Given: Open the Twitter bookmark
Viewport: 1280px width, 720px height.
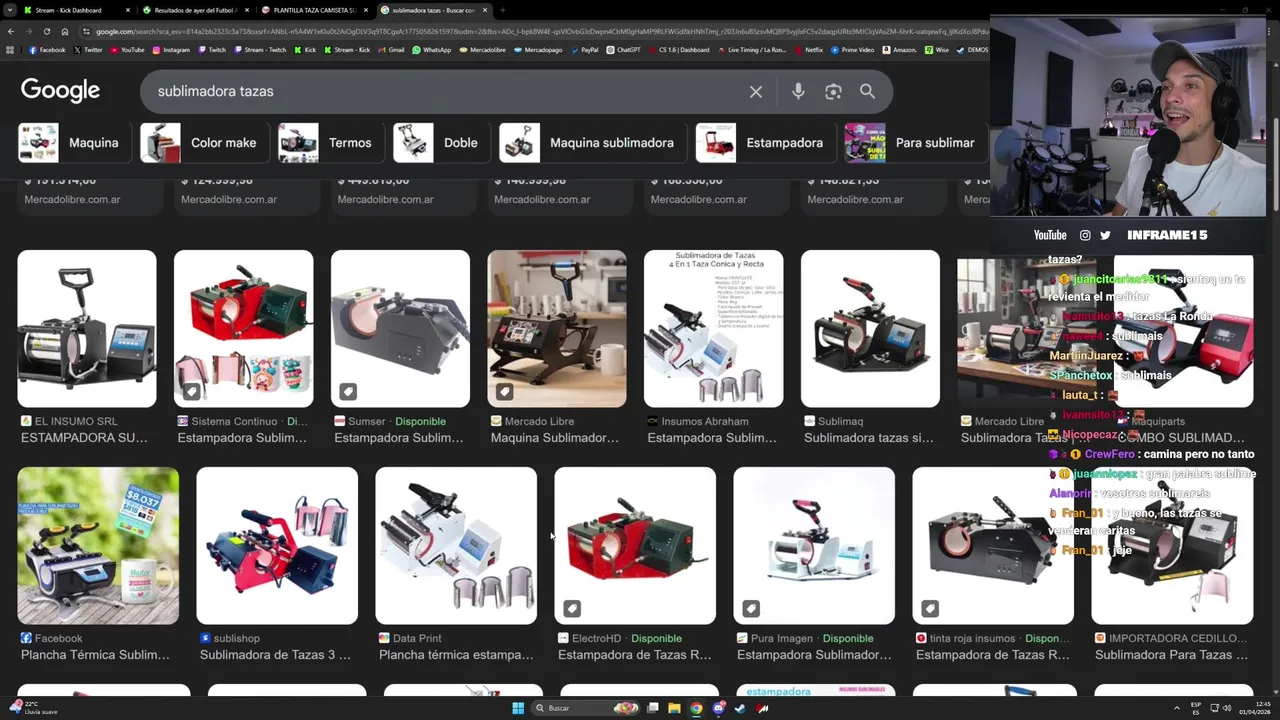Looking at the screenshot, I should [x=88, y=49].
